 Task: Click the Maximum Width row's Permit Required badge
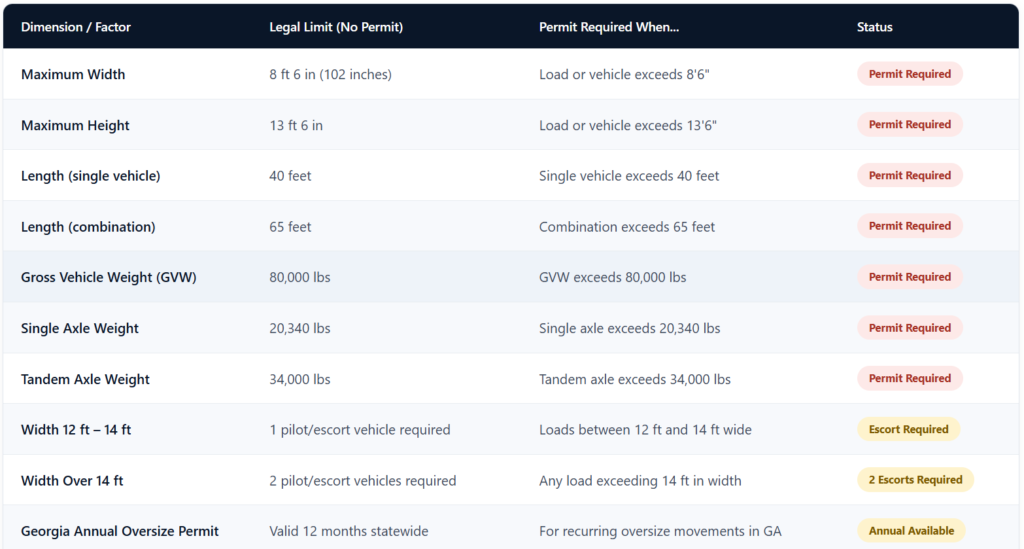pyautogui.click(x=909, y=74)
